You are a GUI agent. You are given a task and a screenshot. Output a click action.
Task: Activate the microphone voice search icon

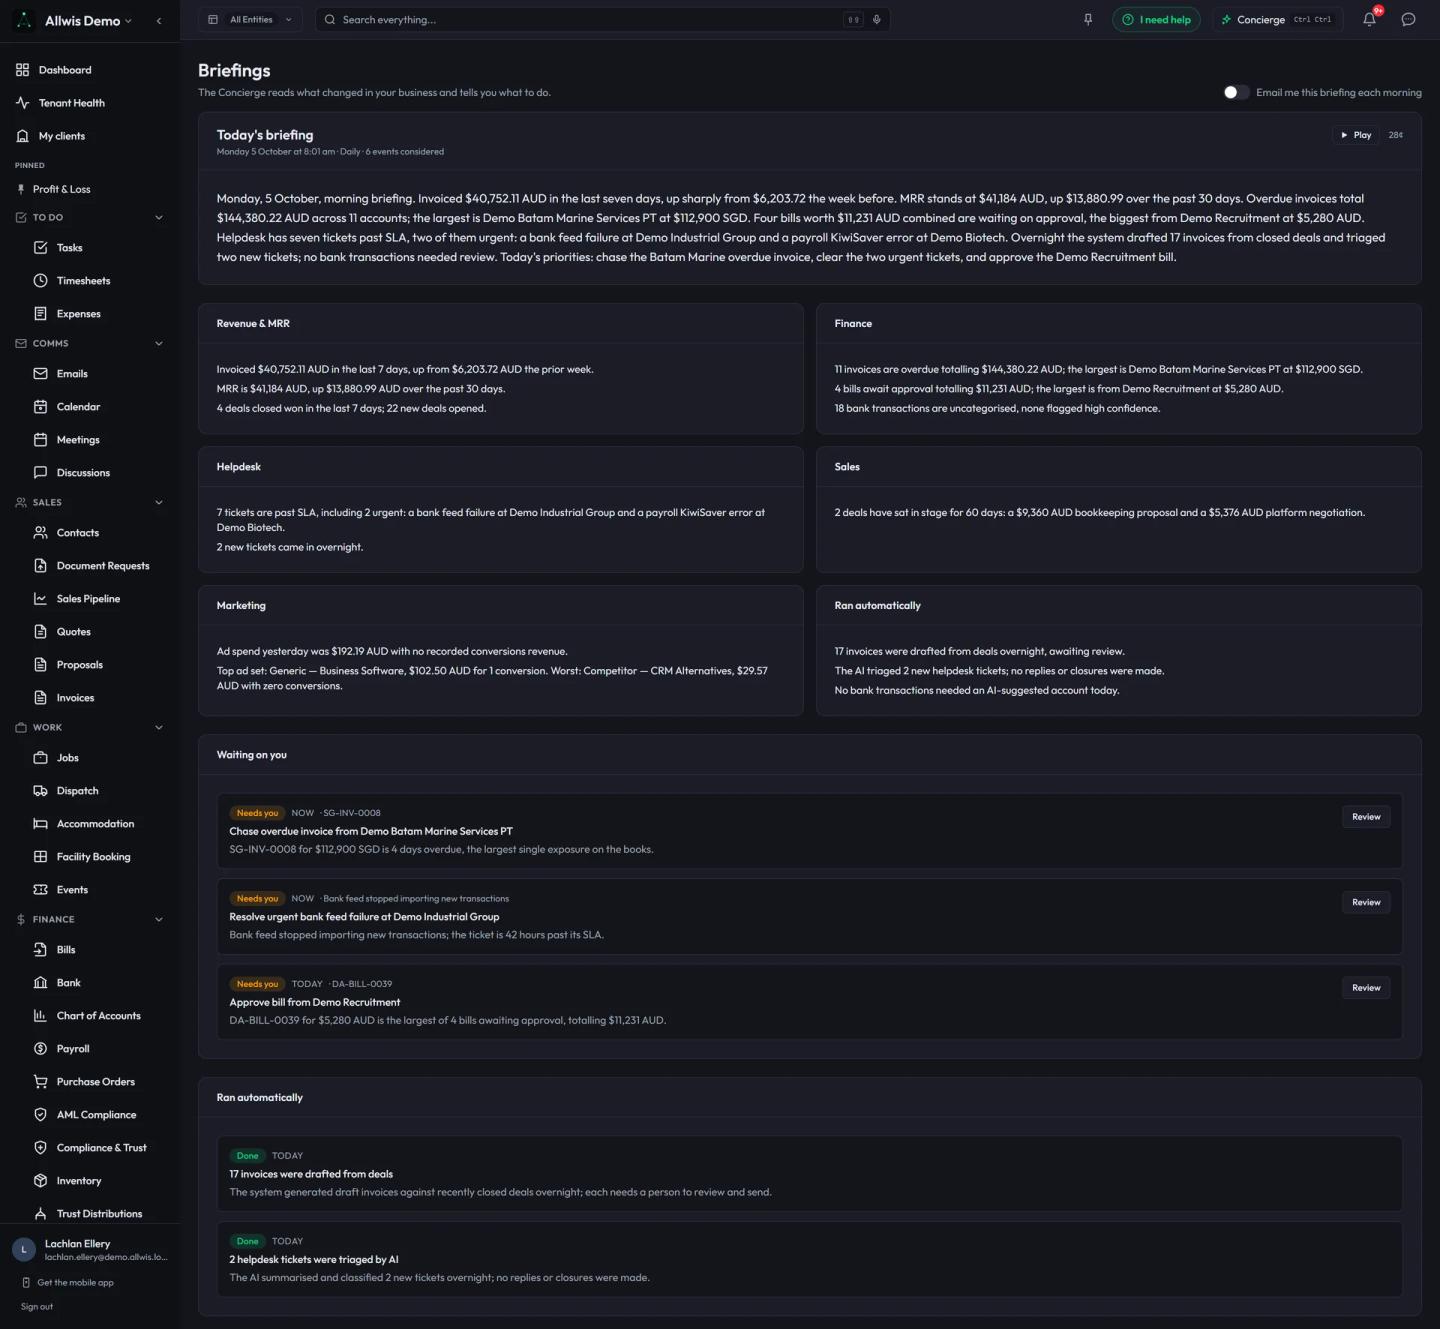click(x=876, y=19)
